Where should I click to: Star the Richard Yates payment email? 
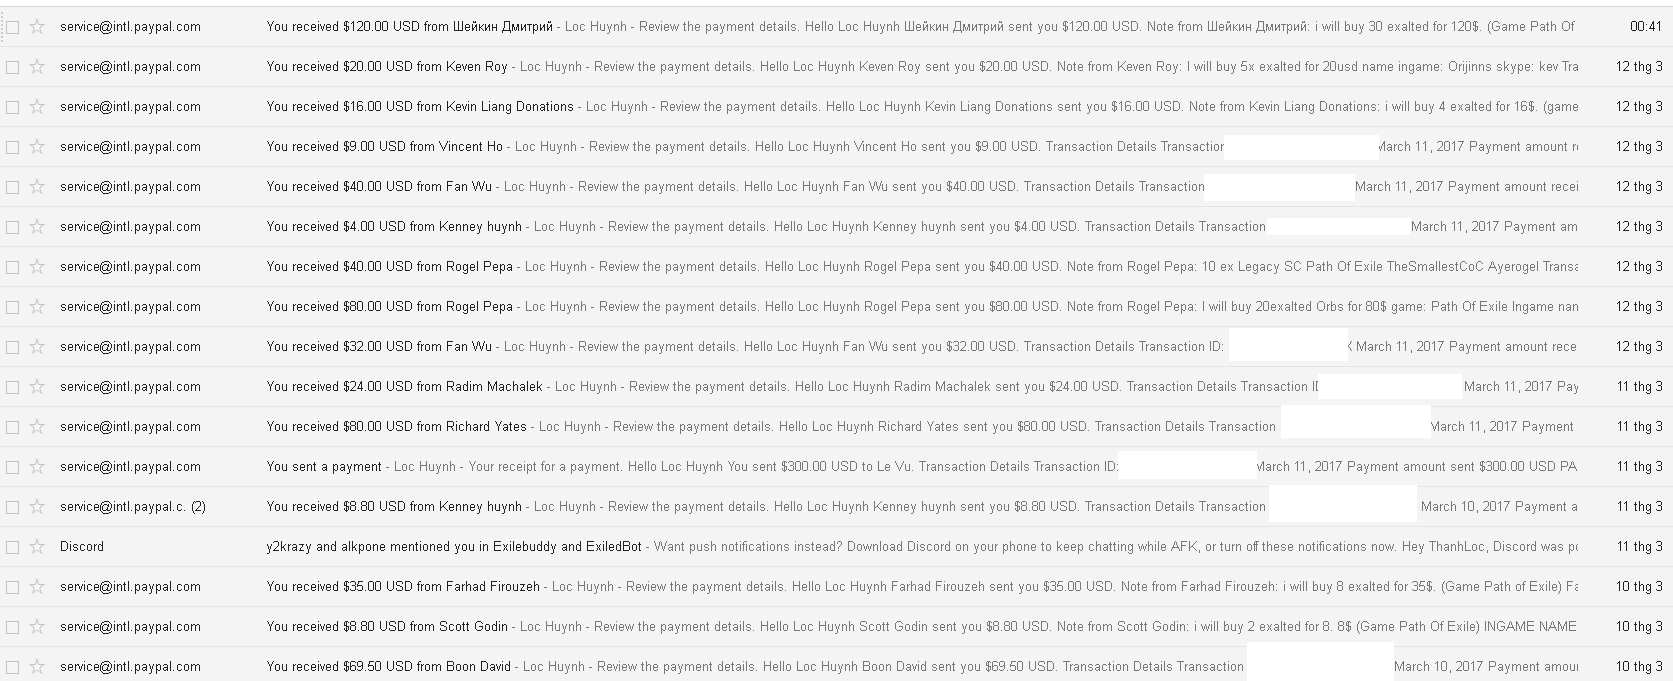point(38,427)
